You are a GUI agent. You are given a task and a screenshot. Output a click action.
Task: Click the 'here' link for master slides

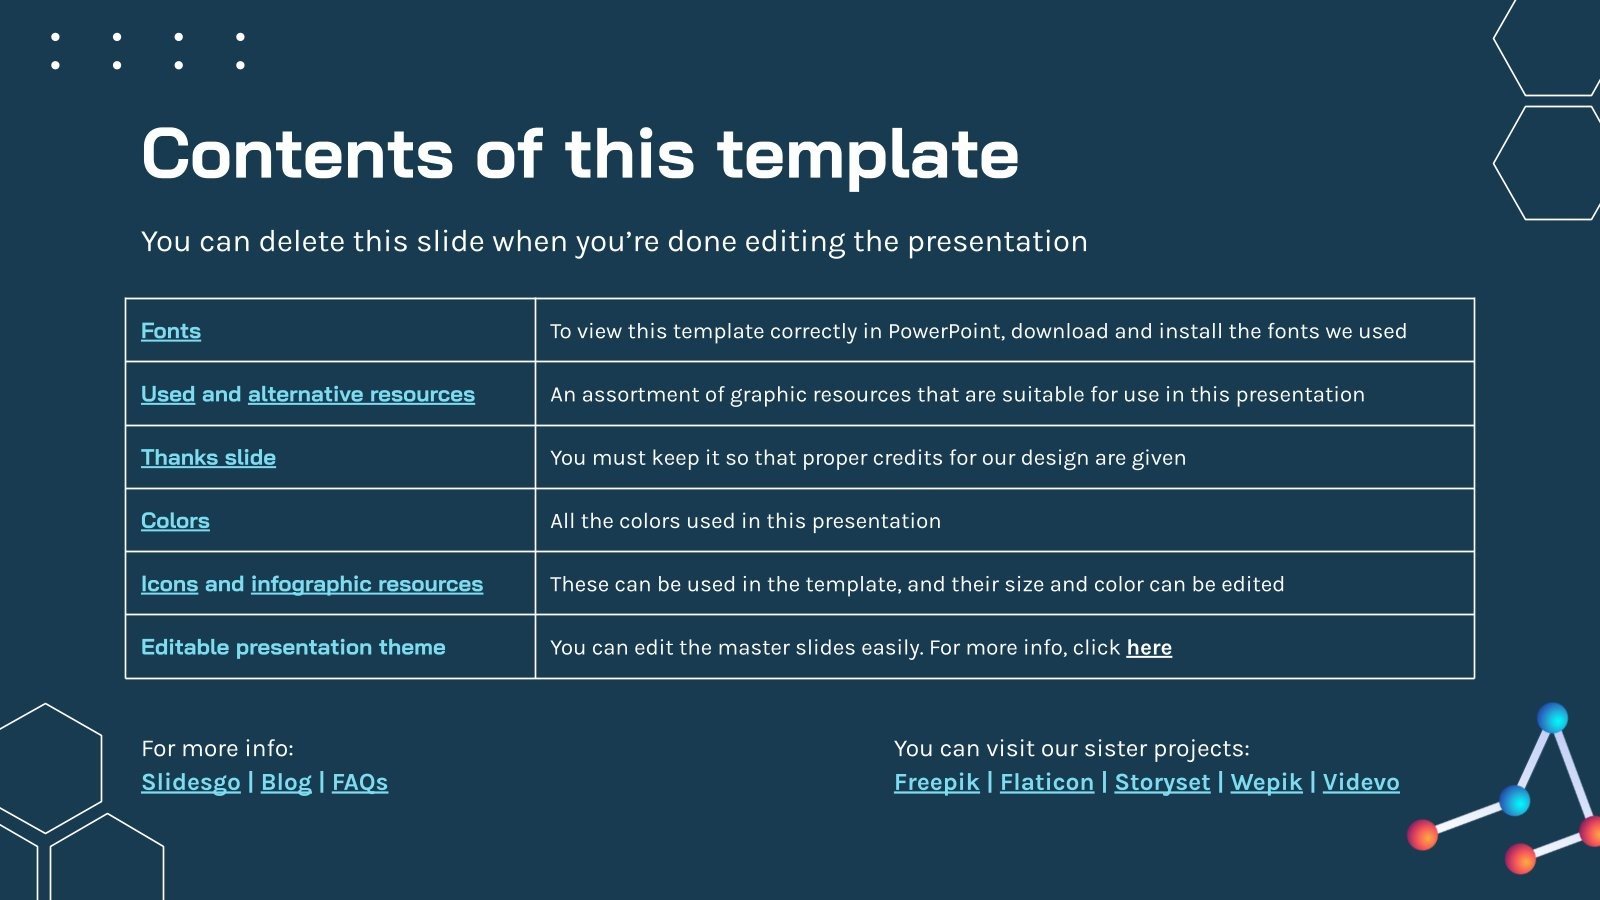[1149, 648]
